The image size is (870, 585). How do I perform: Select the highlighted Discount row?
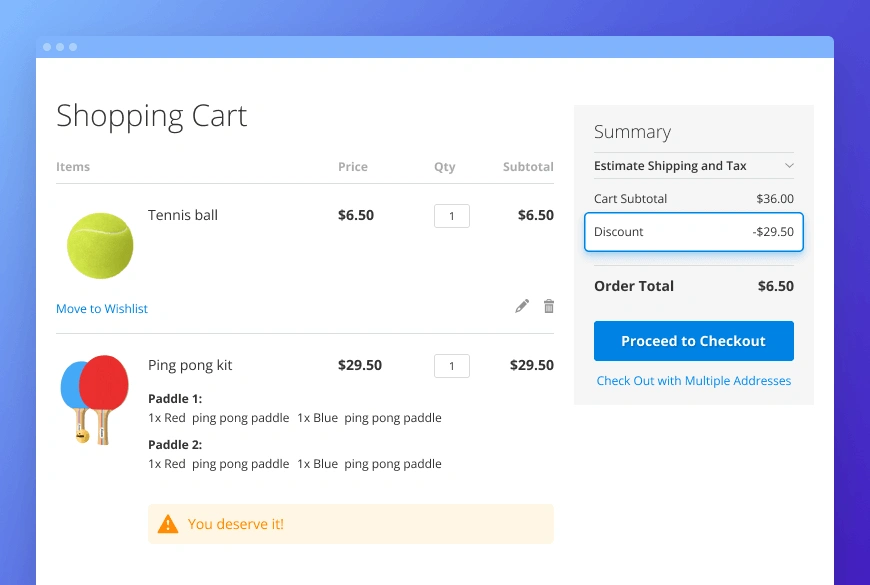click(694, 232)
